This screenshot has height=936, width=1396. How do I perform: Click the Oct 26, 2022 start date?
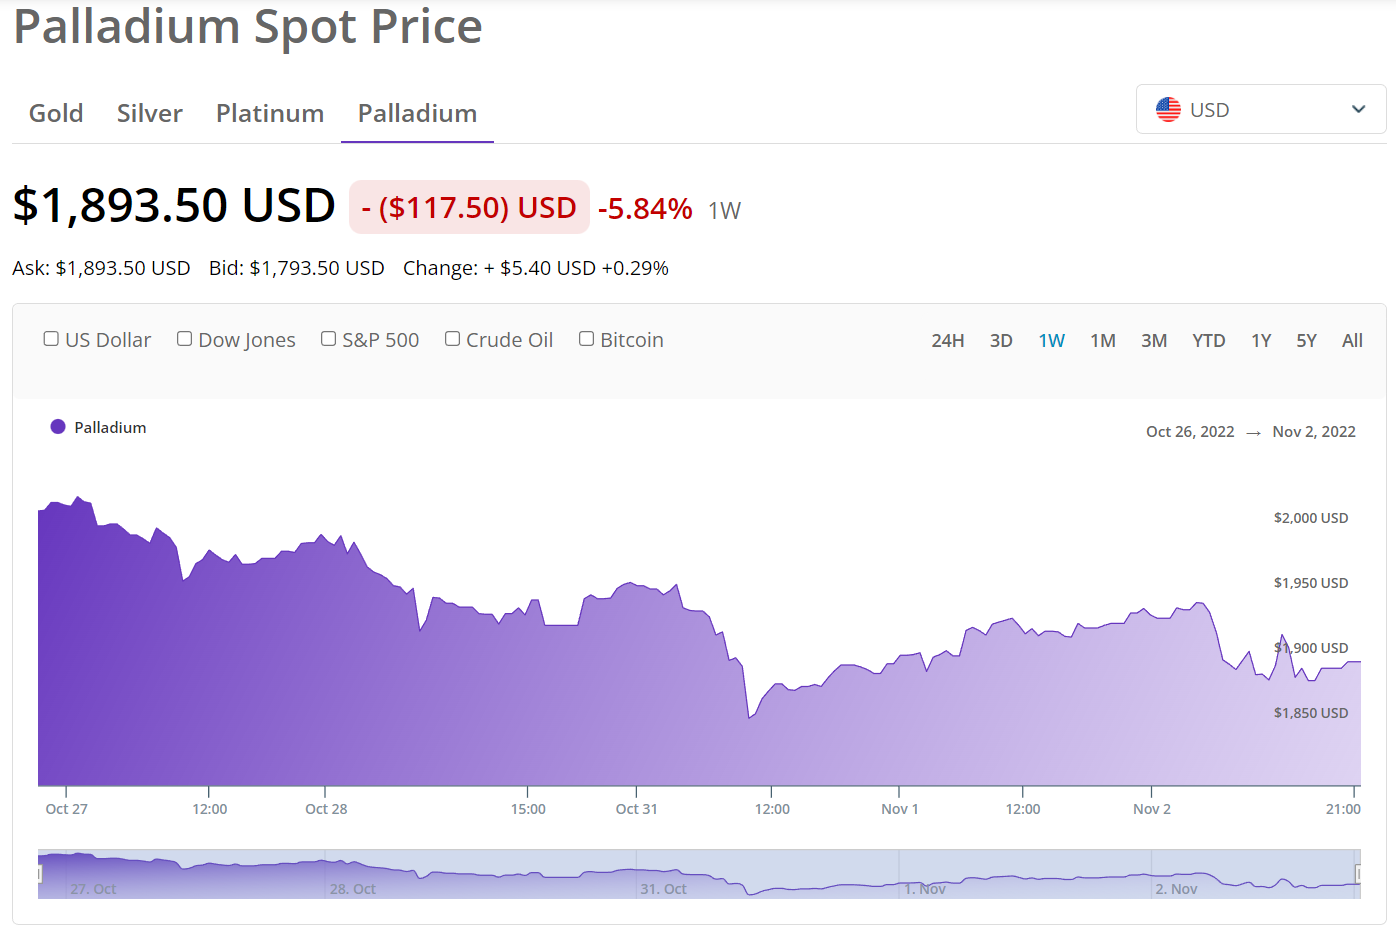click(1190, 432)
